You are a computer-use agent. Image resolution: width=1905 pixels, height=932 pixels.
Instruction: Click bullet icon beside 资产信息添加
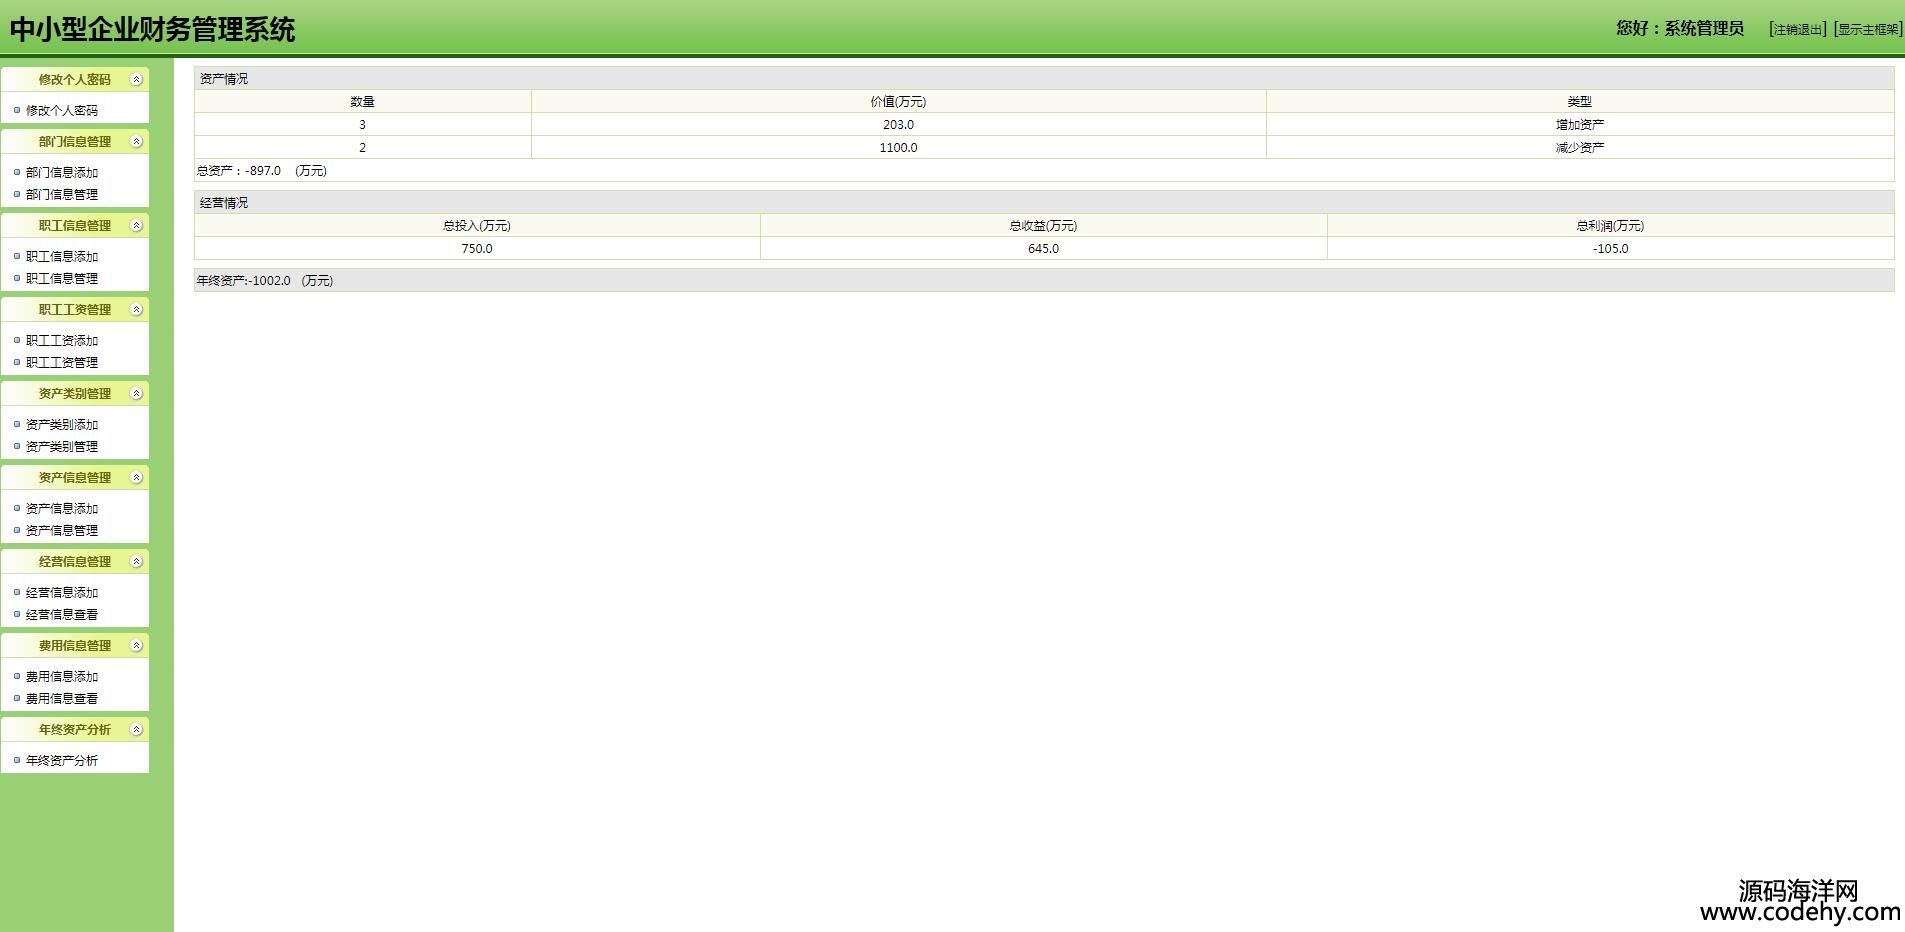17,508
